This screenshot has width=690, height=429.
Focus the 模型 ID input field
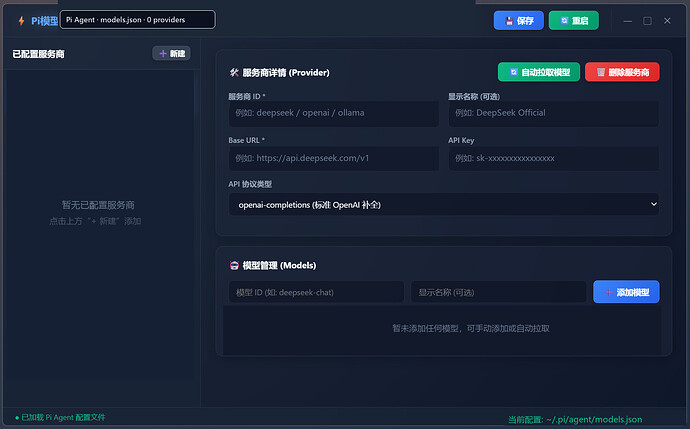click(316, 292)
